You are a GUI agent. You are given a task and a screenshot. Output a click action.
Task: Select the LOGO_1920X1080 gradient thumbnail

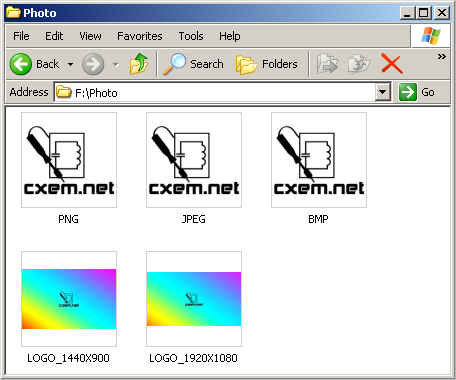194,299
